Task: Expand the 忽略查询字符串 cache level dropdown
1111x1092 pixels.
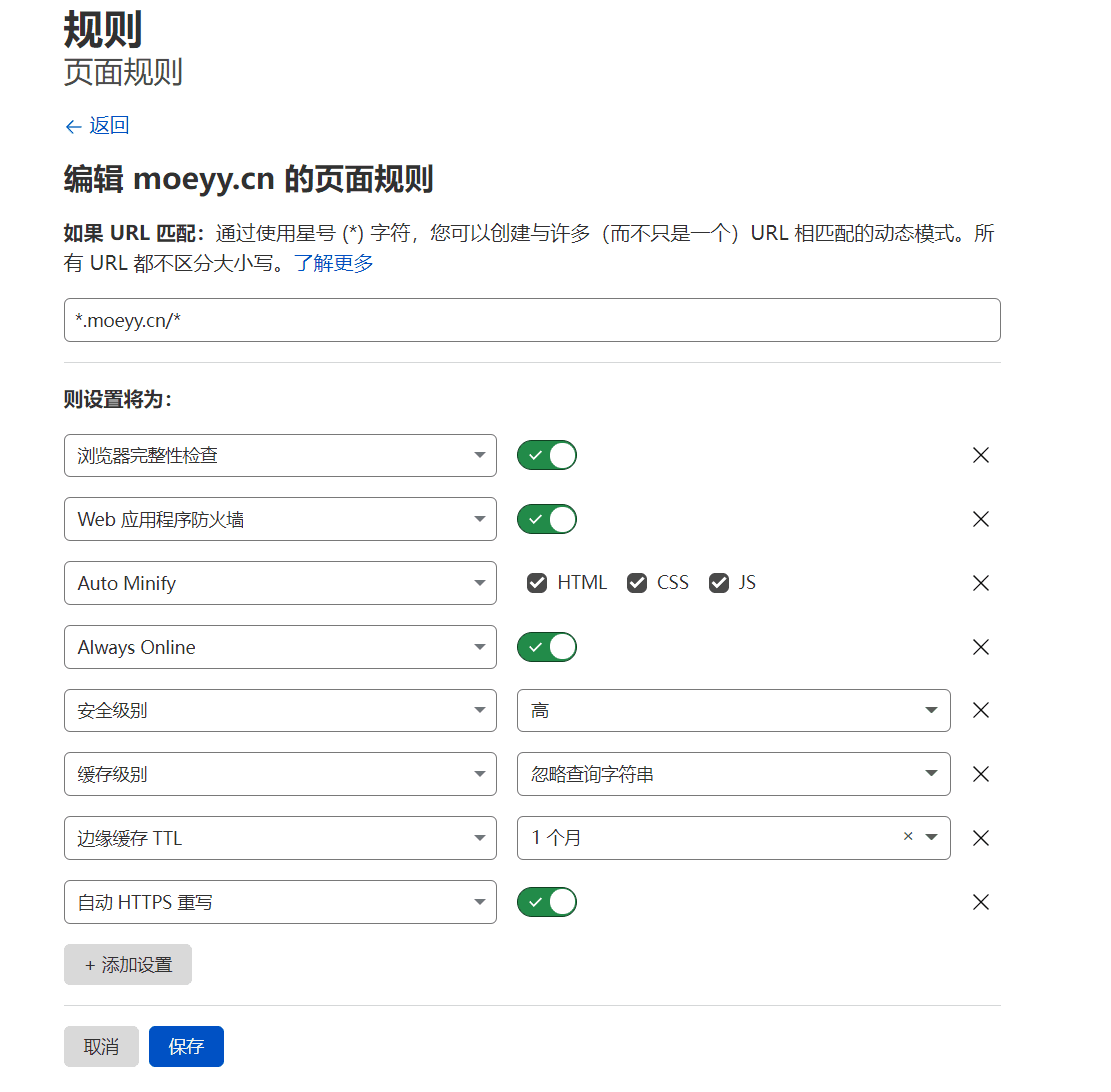Action: tap(733, 774)
